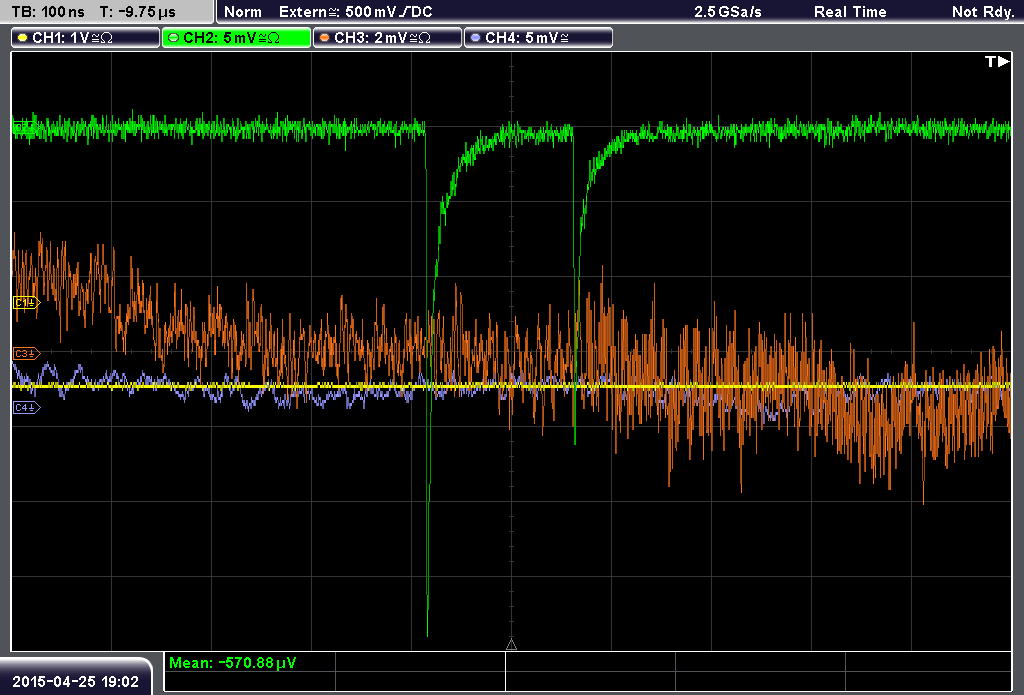Click the orange dot in CH3 tab
The height and width of the screenshot is (695, 1024).
(325, 38)
